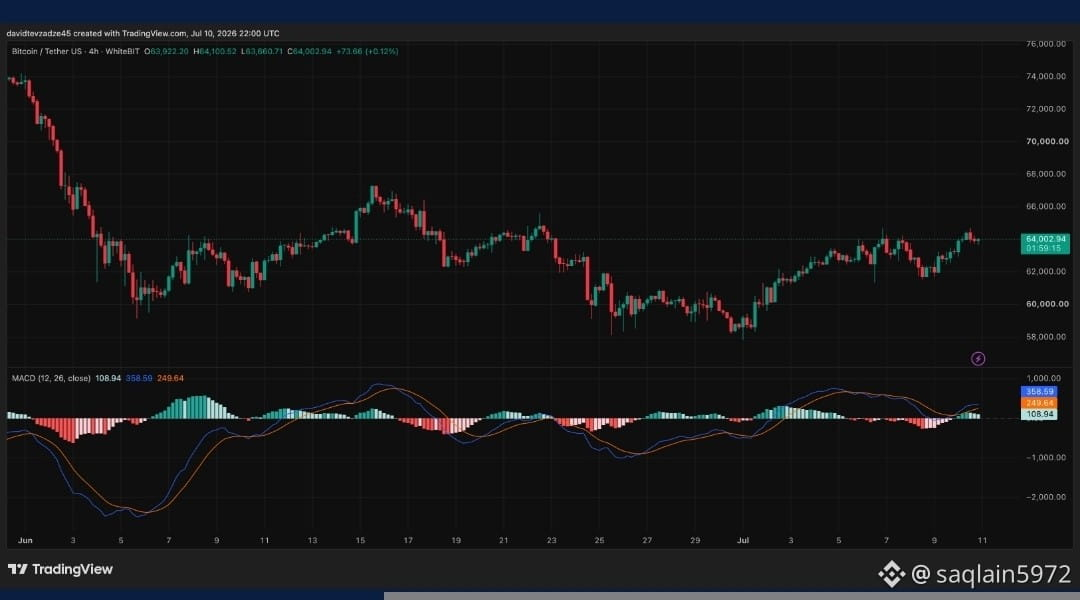
Task: Click the 23 date on time axis
Action: (x=552, y=541)
